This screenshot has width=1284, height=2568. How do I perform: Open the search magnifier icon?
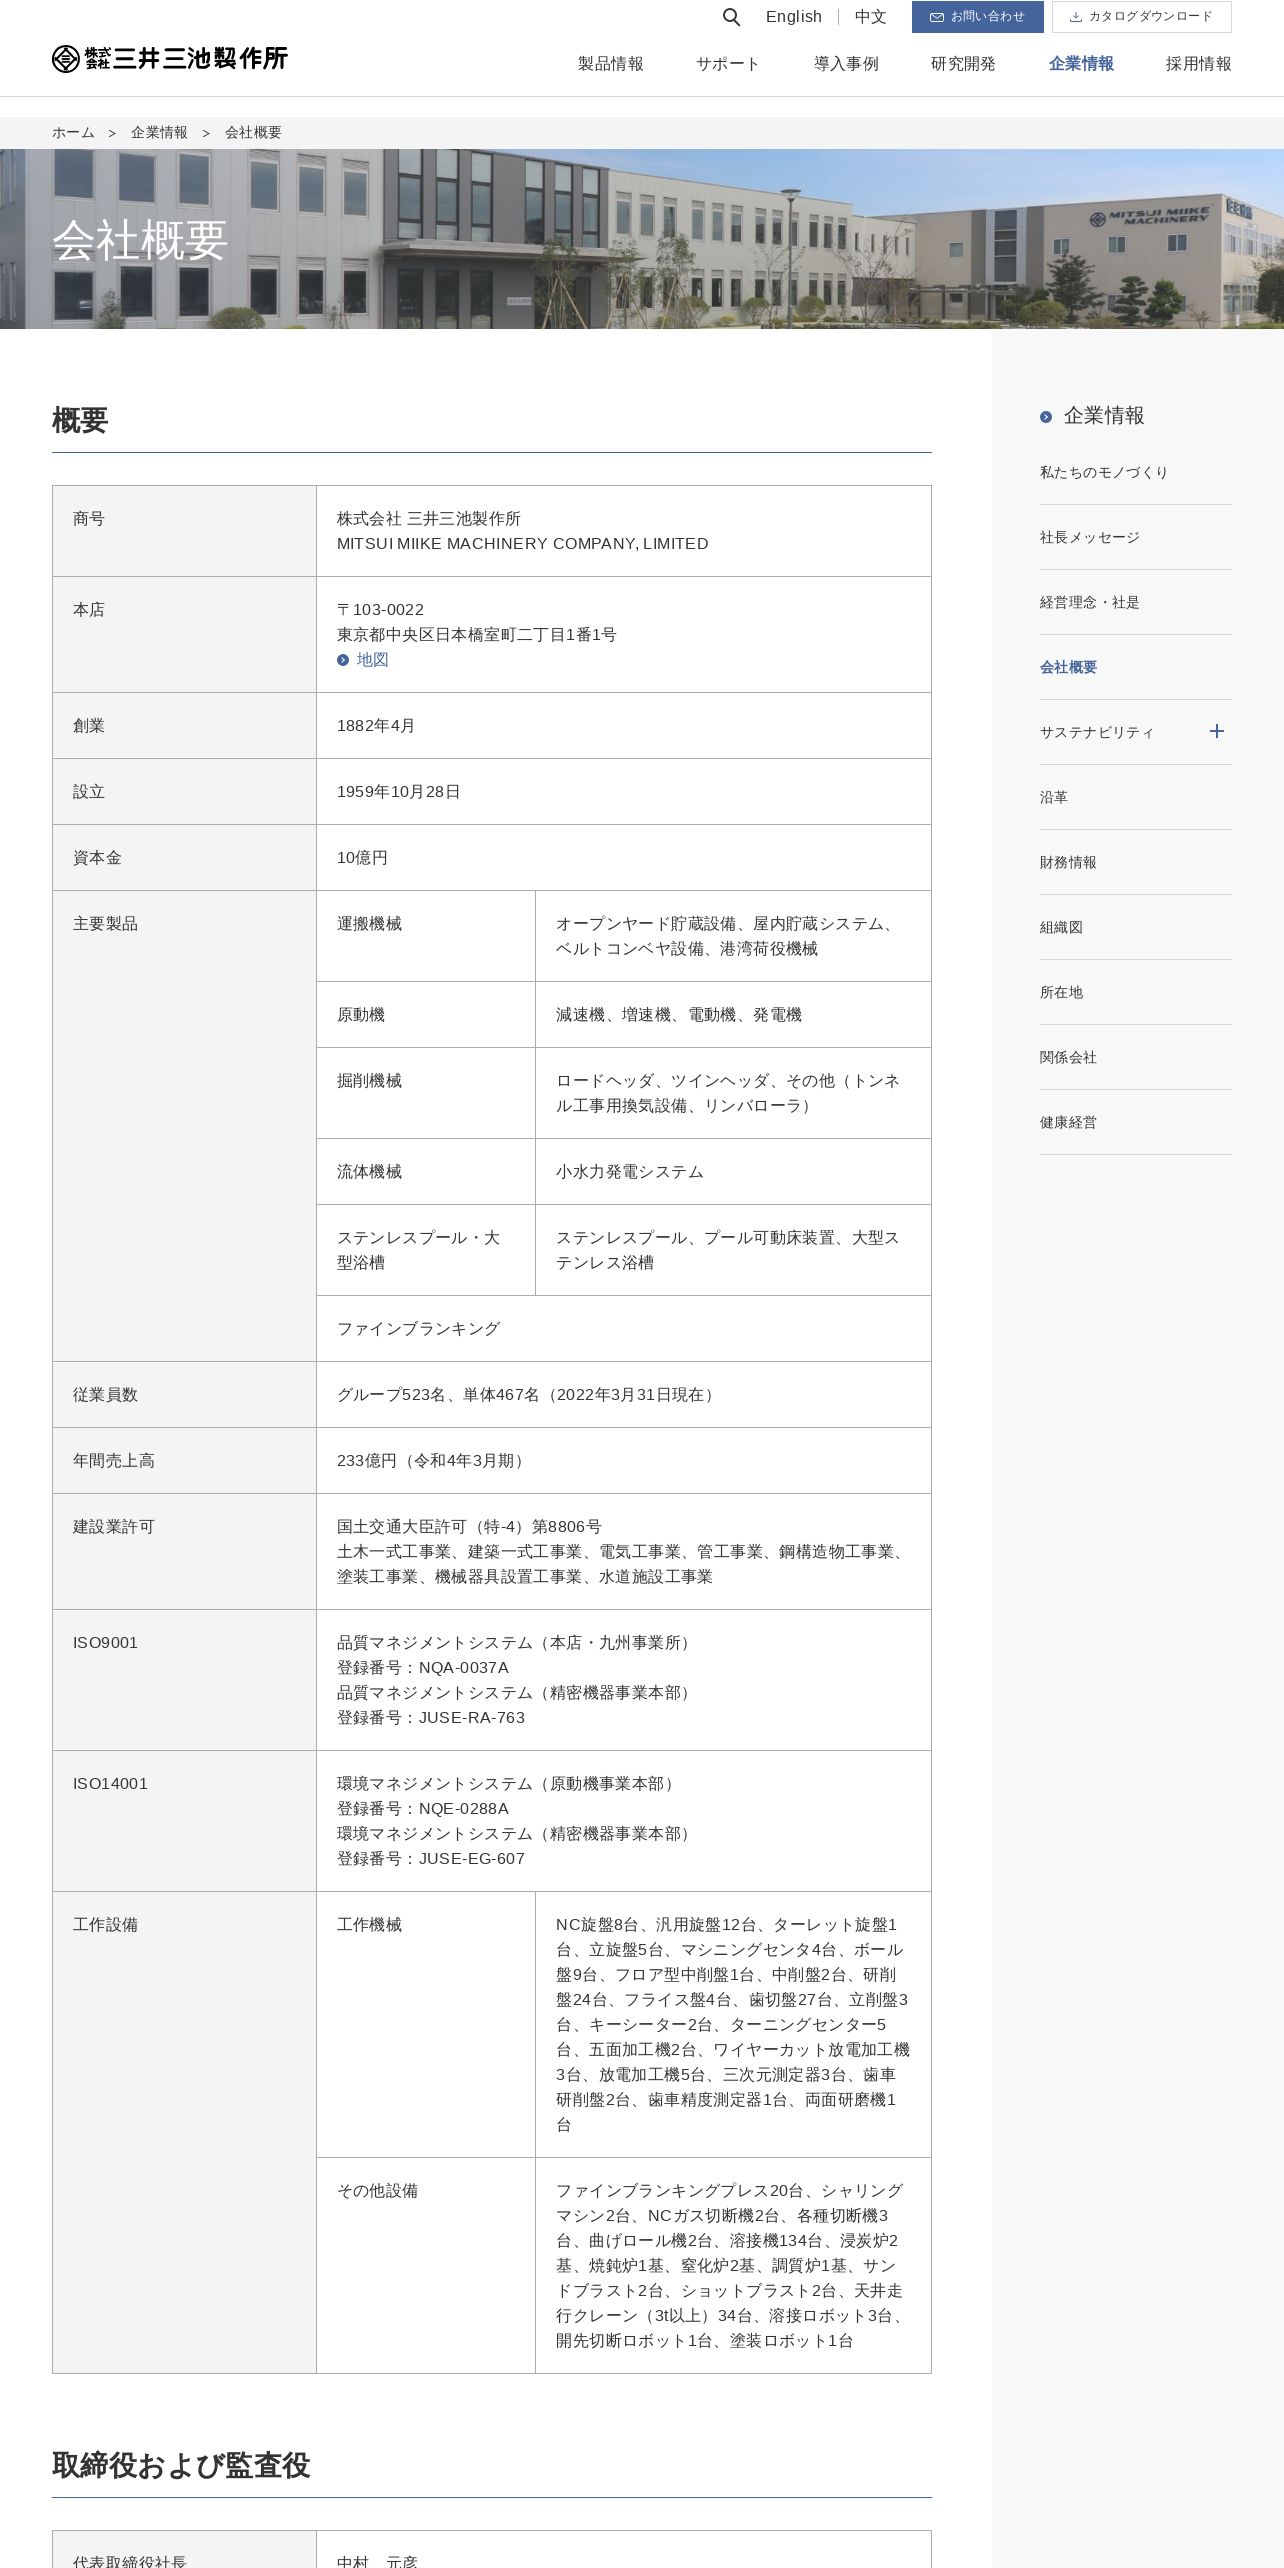click(x=731, y=17)
